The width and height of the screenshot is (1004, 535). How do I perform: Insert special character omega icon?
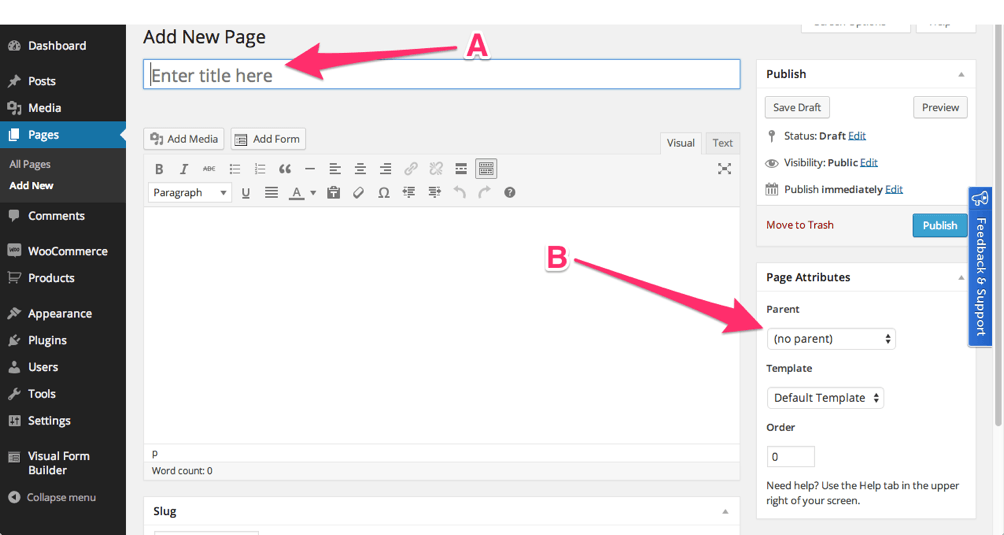[x=384, y=193]
